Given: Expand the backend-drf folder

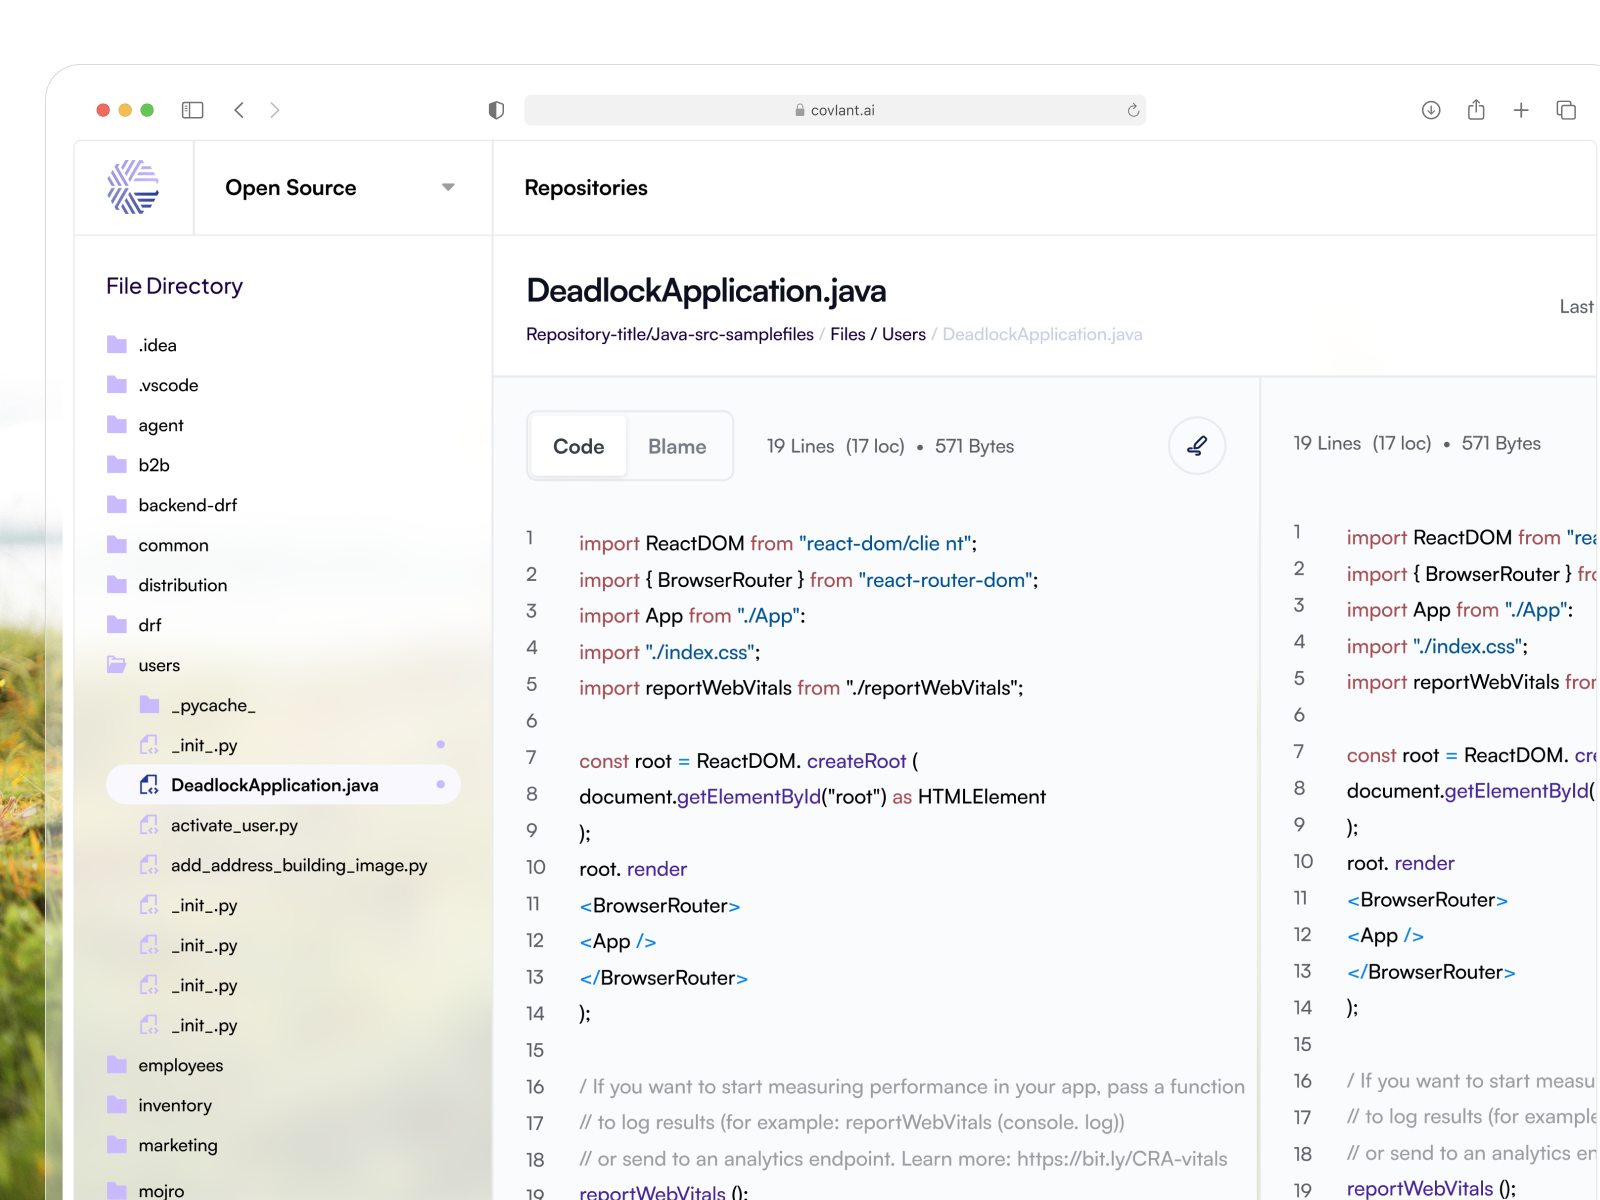Looking at the screenshot, I should click(x=187, y=505).
